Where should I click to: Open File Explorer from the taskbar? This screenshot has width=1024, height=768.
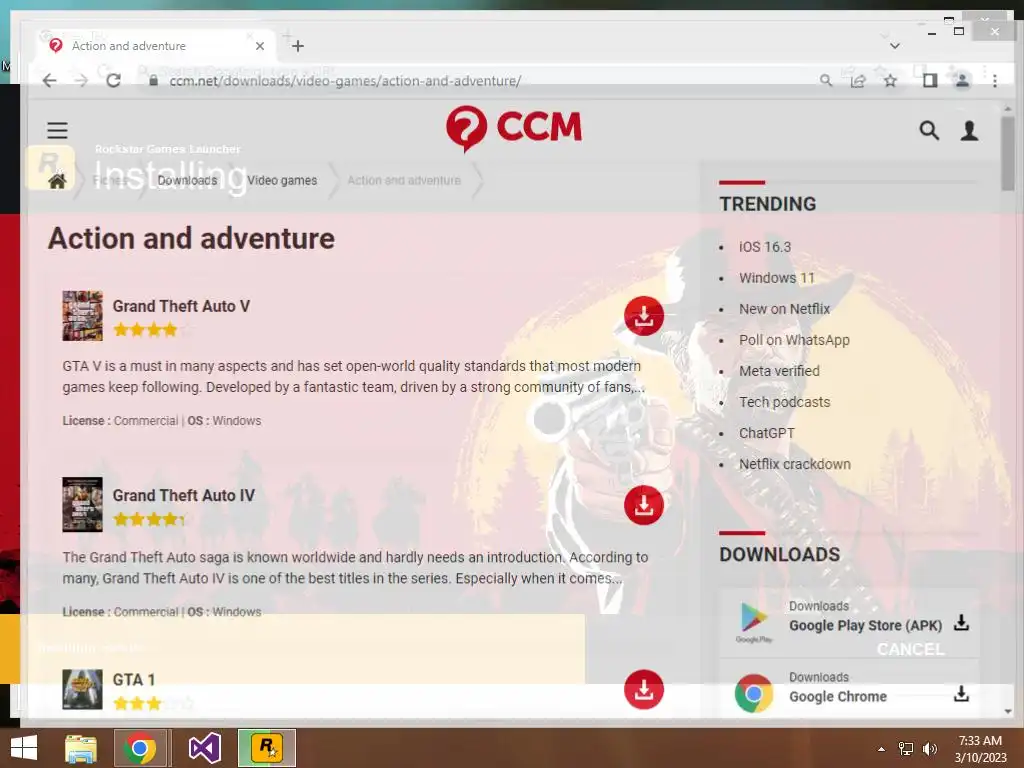pos(81,748)
